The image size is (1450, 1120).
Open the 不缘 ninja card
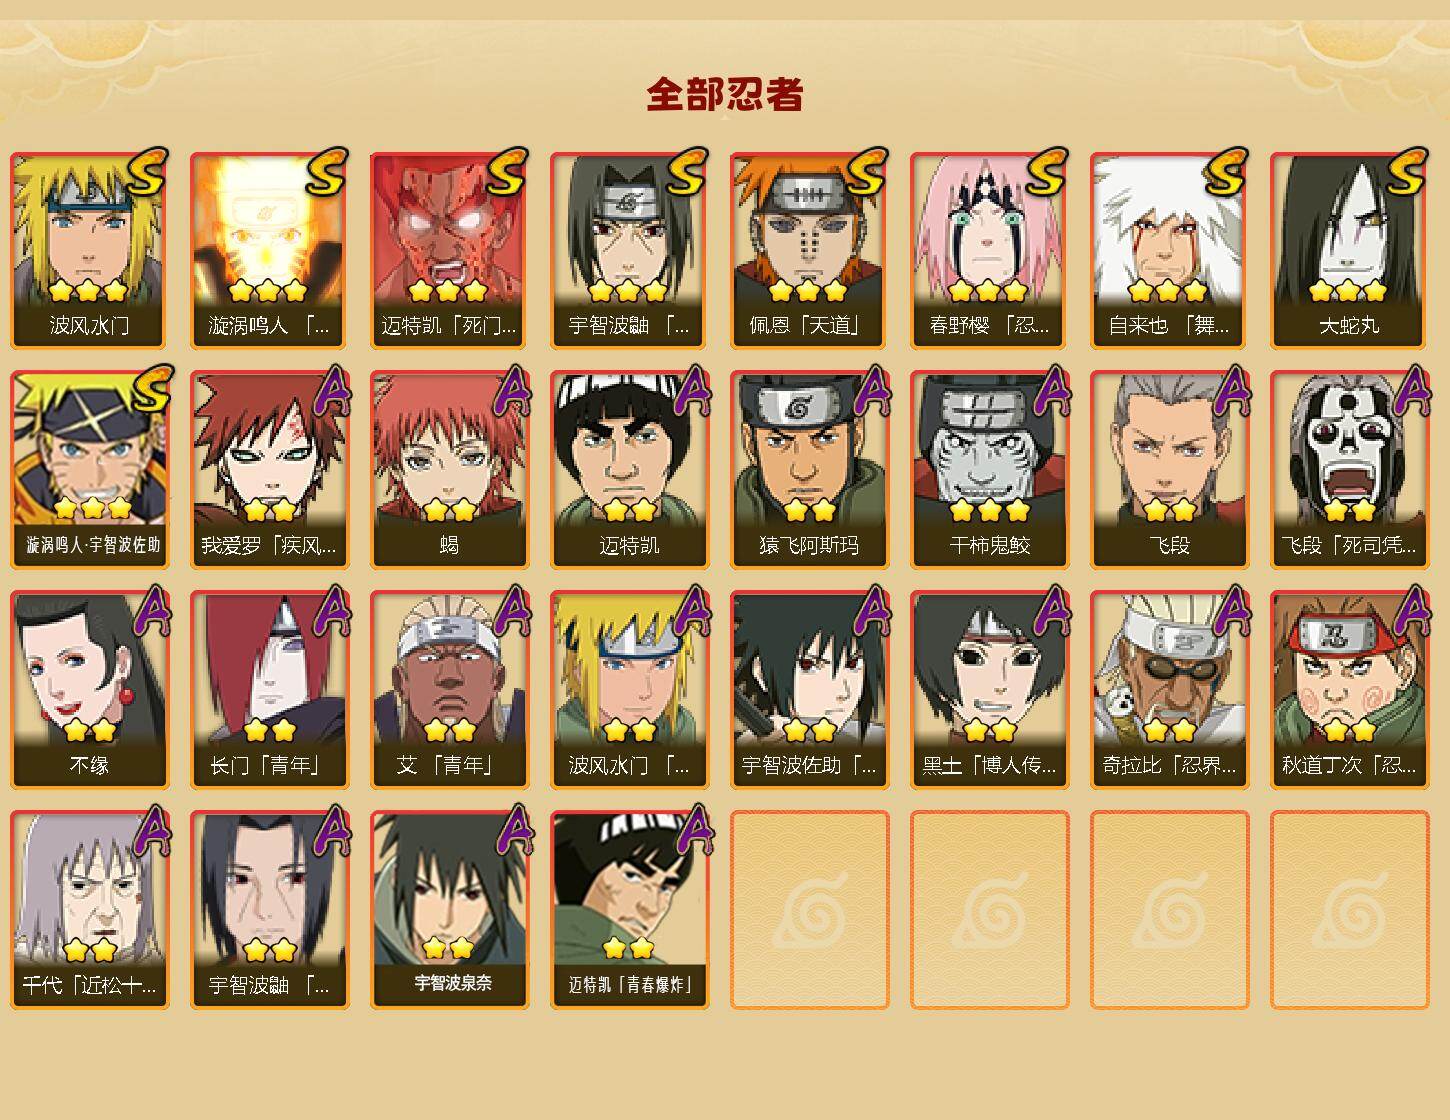(x=89, y=690)
